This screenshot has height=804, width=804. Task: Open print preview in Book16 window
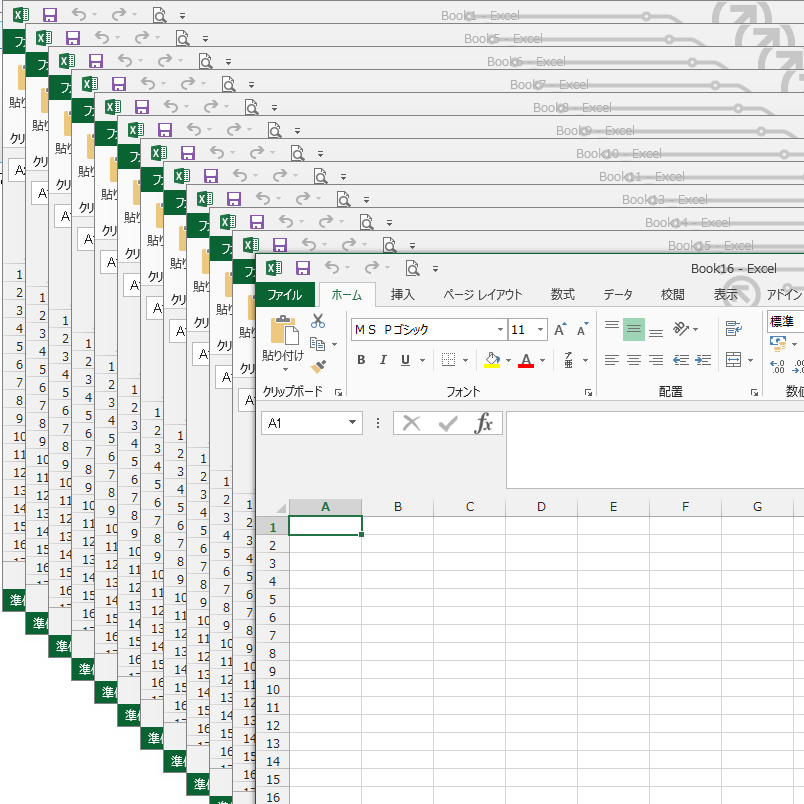pos(412,268)
